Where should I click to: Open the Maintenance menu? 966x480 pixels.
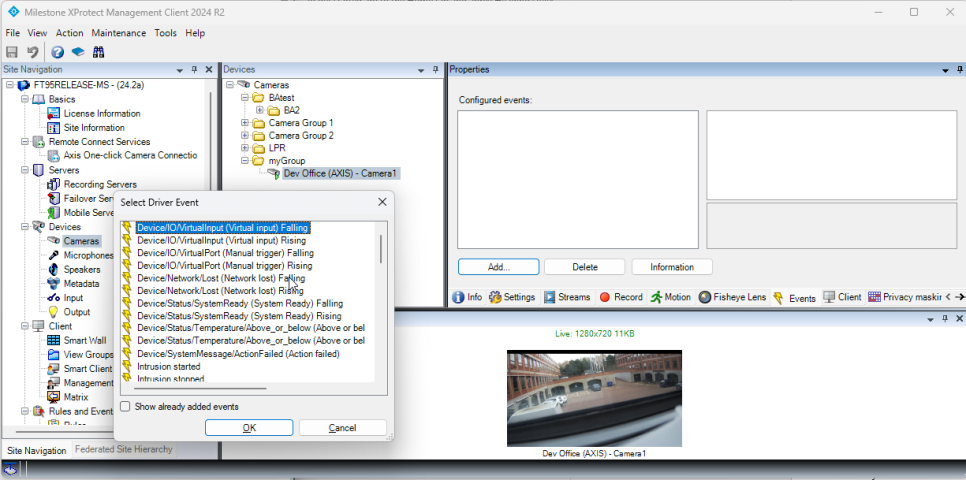coord(119,33)
